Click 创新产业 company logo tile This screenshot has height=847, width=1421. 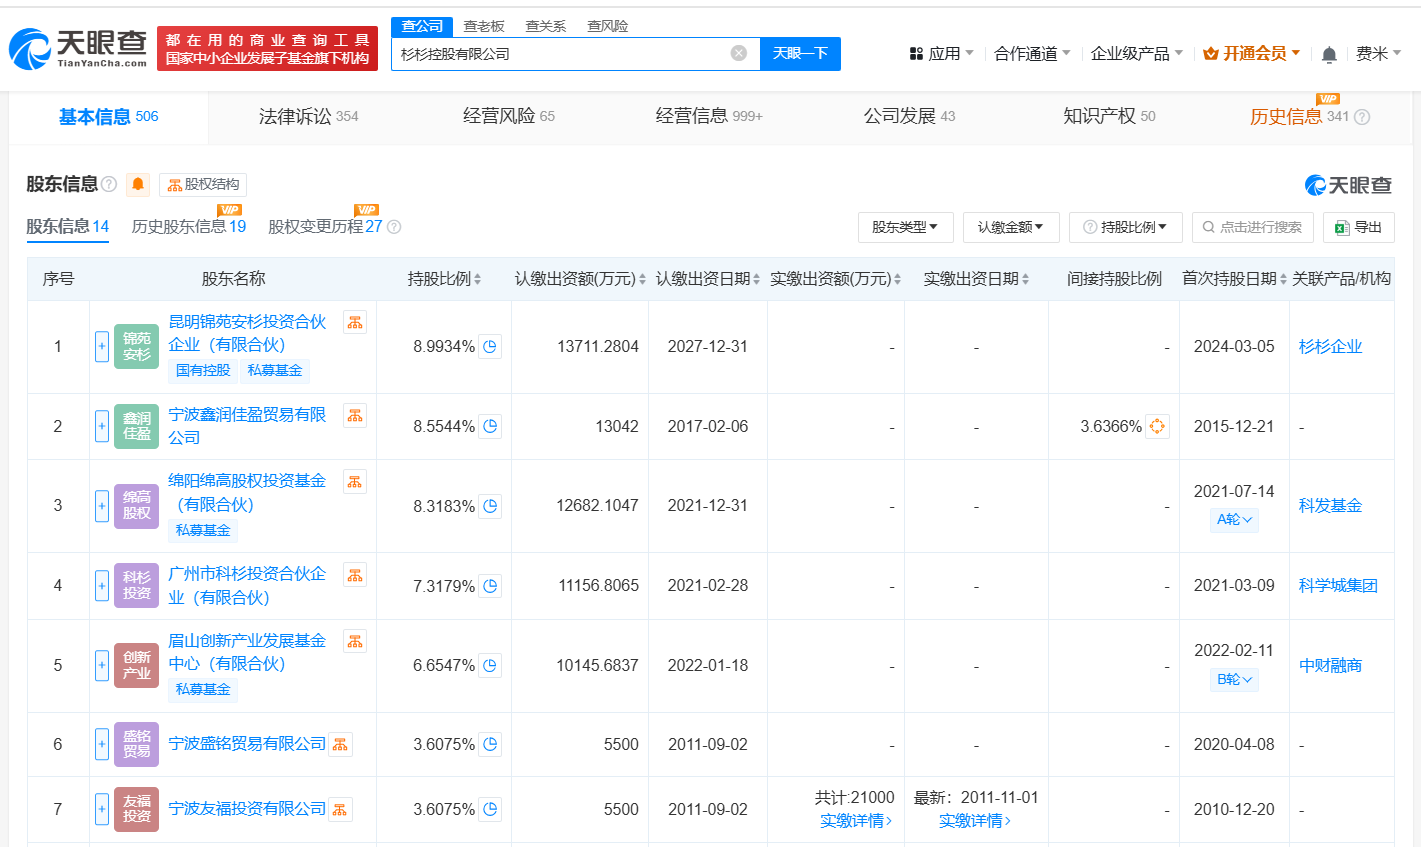pyautogui.click(x=136, y=665)
